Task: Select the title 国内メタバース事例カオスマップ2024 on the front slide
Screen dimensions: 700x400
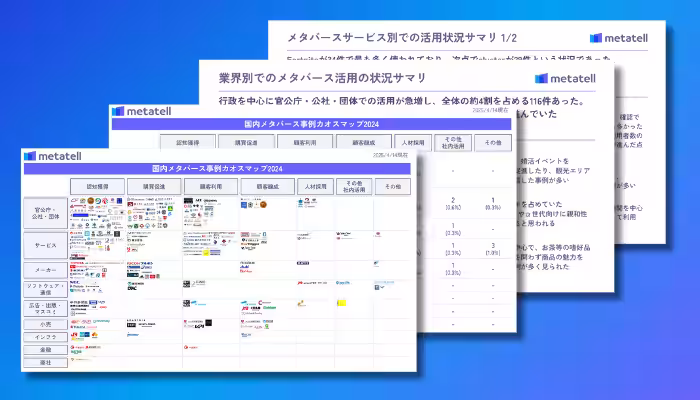Action: pos(217,169)
